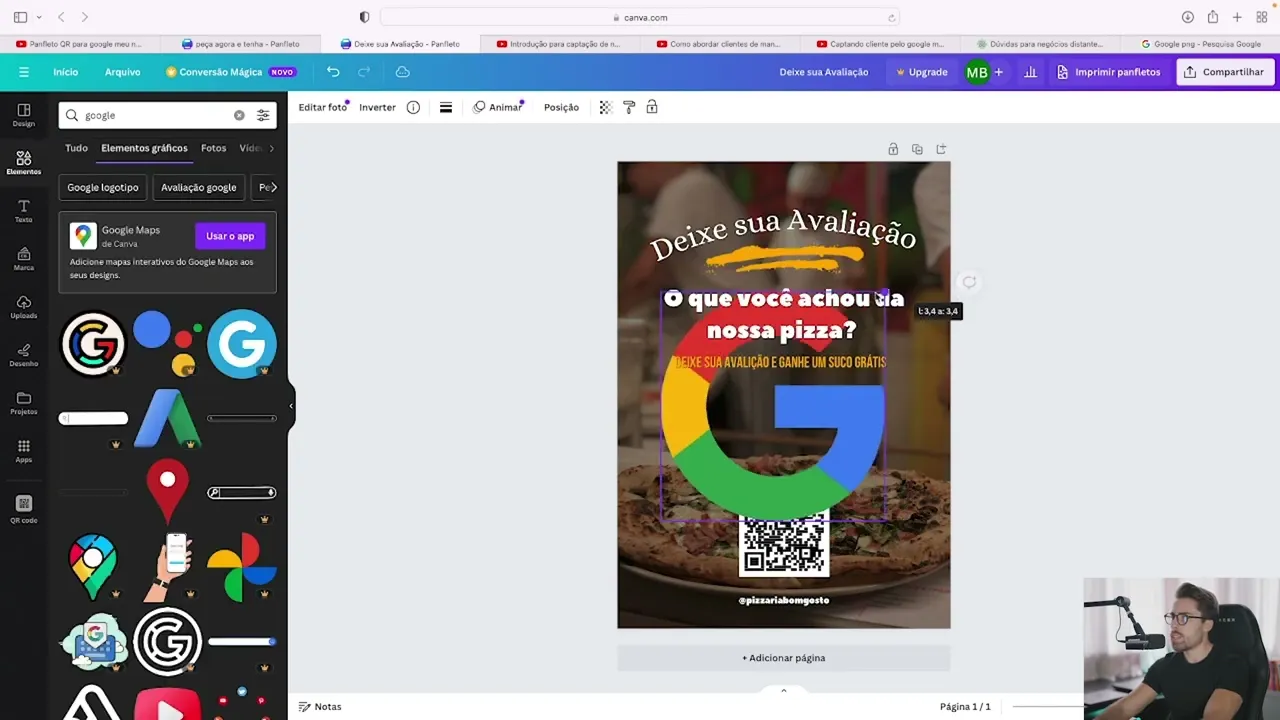Switch to the Vídeos tab
1280x720 pixels.
coord(250,148)
